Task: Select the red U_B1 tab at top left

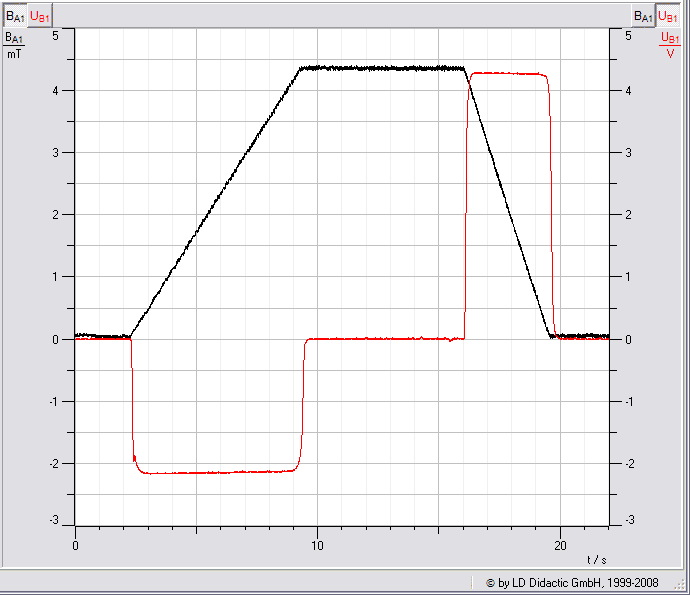Action: tap(39, 15)
